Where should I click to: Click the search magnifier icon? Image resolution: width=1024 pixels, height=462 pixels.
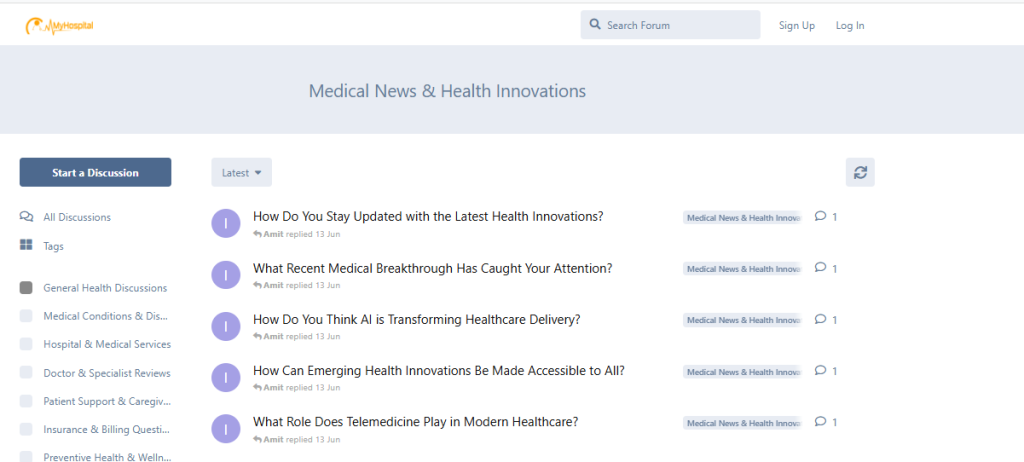[594, 24]
